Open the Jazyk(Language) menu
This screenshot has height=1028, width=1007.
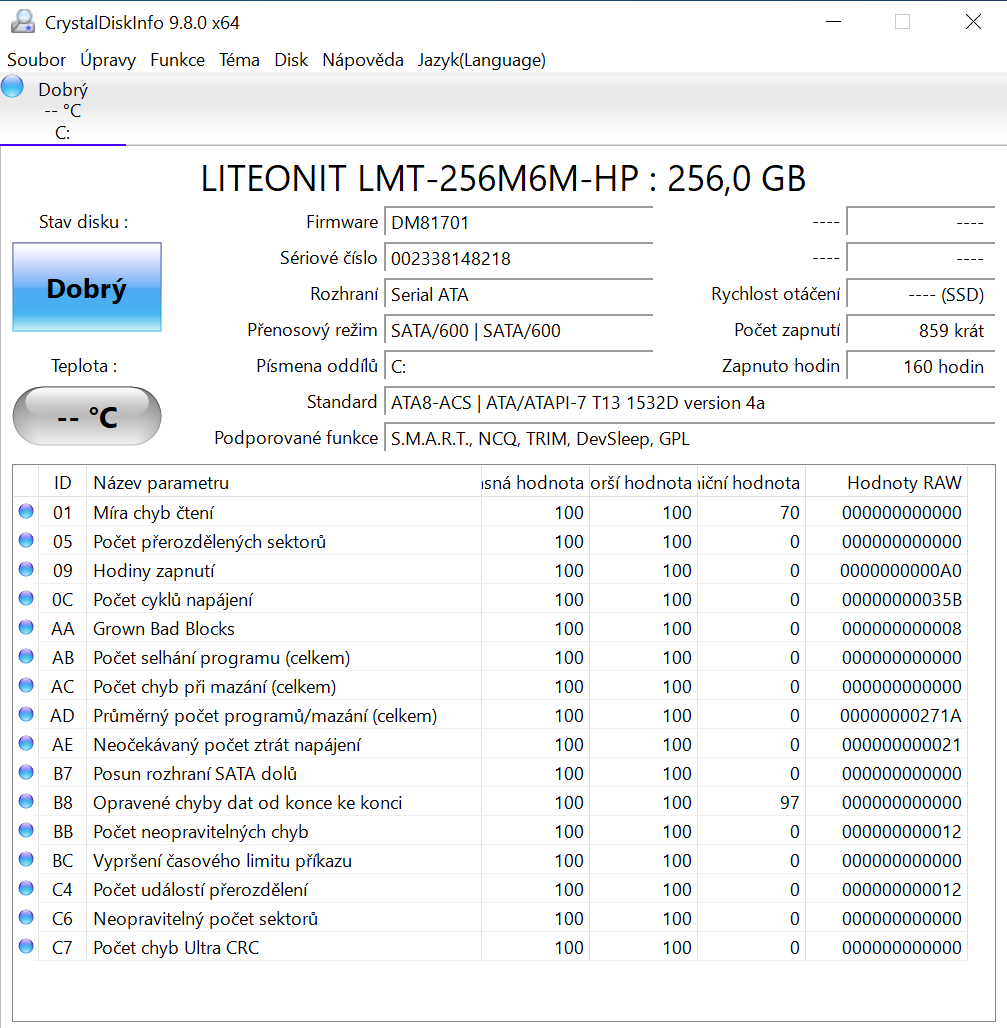click(x=482, y=60)
